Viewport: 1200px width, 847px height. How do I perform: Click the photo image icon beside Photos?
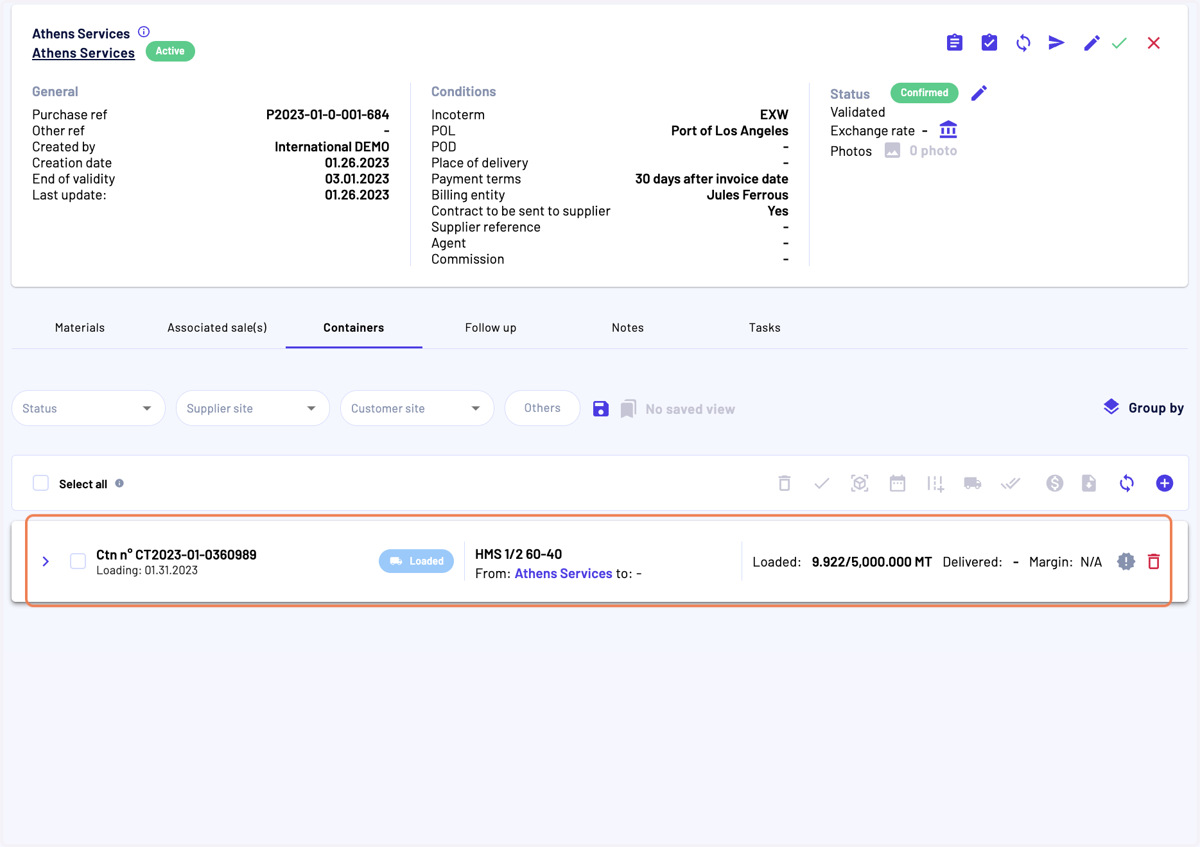[892, 150]
